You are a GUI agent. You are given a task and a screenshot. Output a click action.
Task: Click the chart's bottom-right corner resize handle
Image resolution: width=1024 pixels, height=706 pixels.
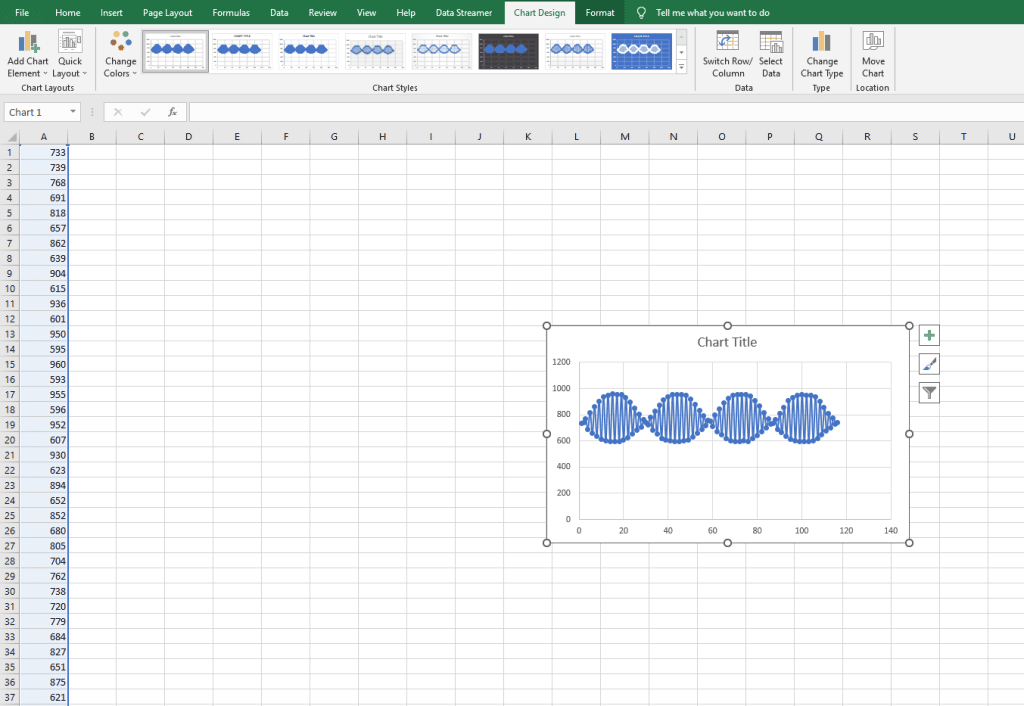click(x=909, y=543)
